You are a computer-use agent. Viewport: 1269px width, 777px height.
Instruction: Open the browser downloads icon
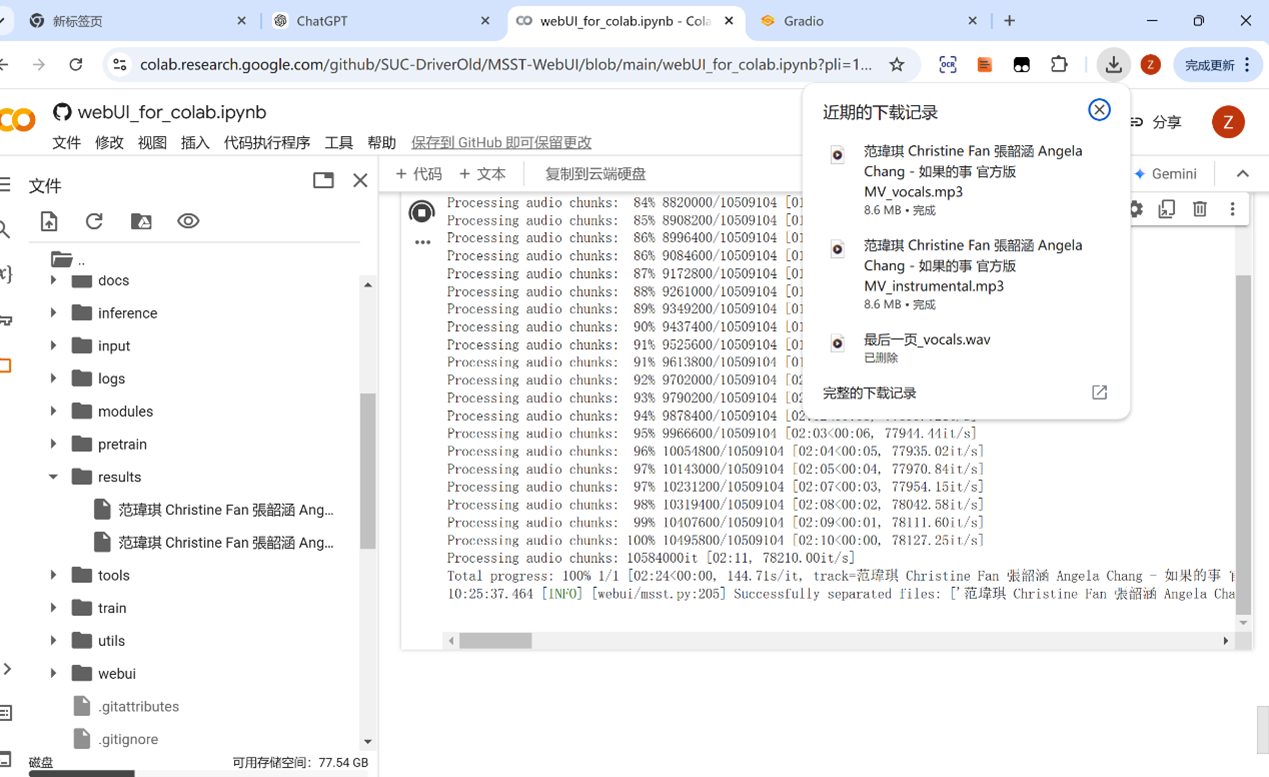(x=1112, y=65)
